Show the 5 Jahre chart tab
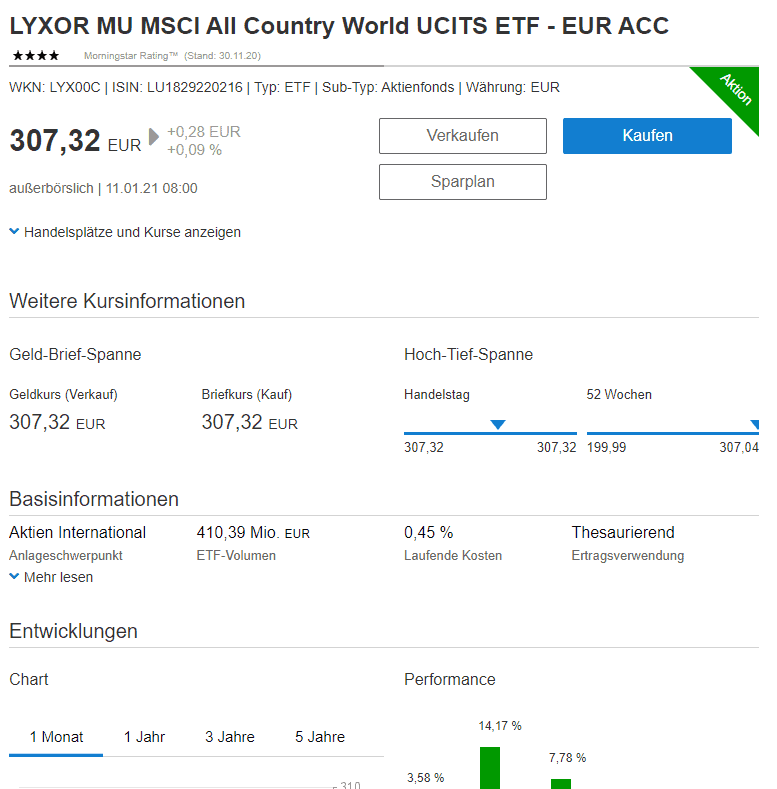 click(x=320, y=737)
